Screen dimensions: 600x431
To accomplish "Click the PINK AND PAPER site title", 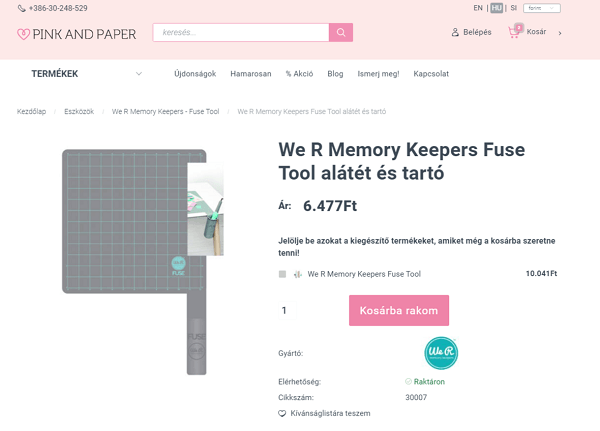I will coord(84,34).
